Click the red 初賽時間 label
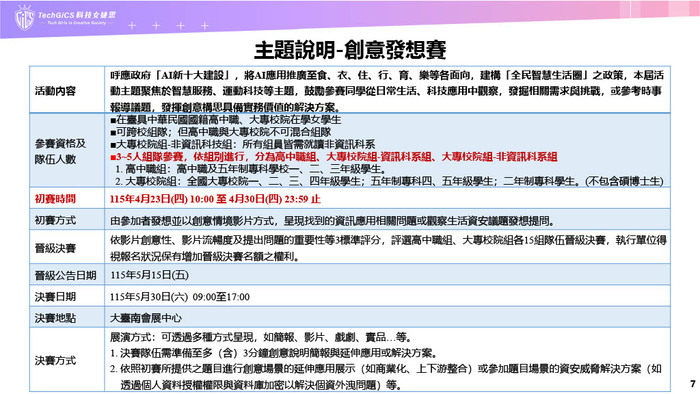700x394 pixels. click(x=55, y=199)
